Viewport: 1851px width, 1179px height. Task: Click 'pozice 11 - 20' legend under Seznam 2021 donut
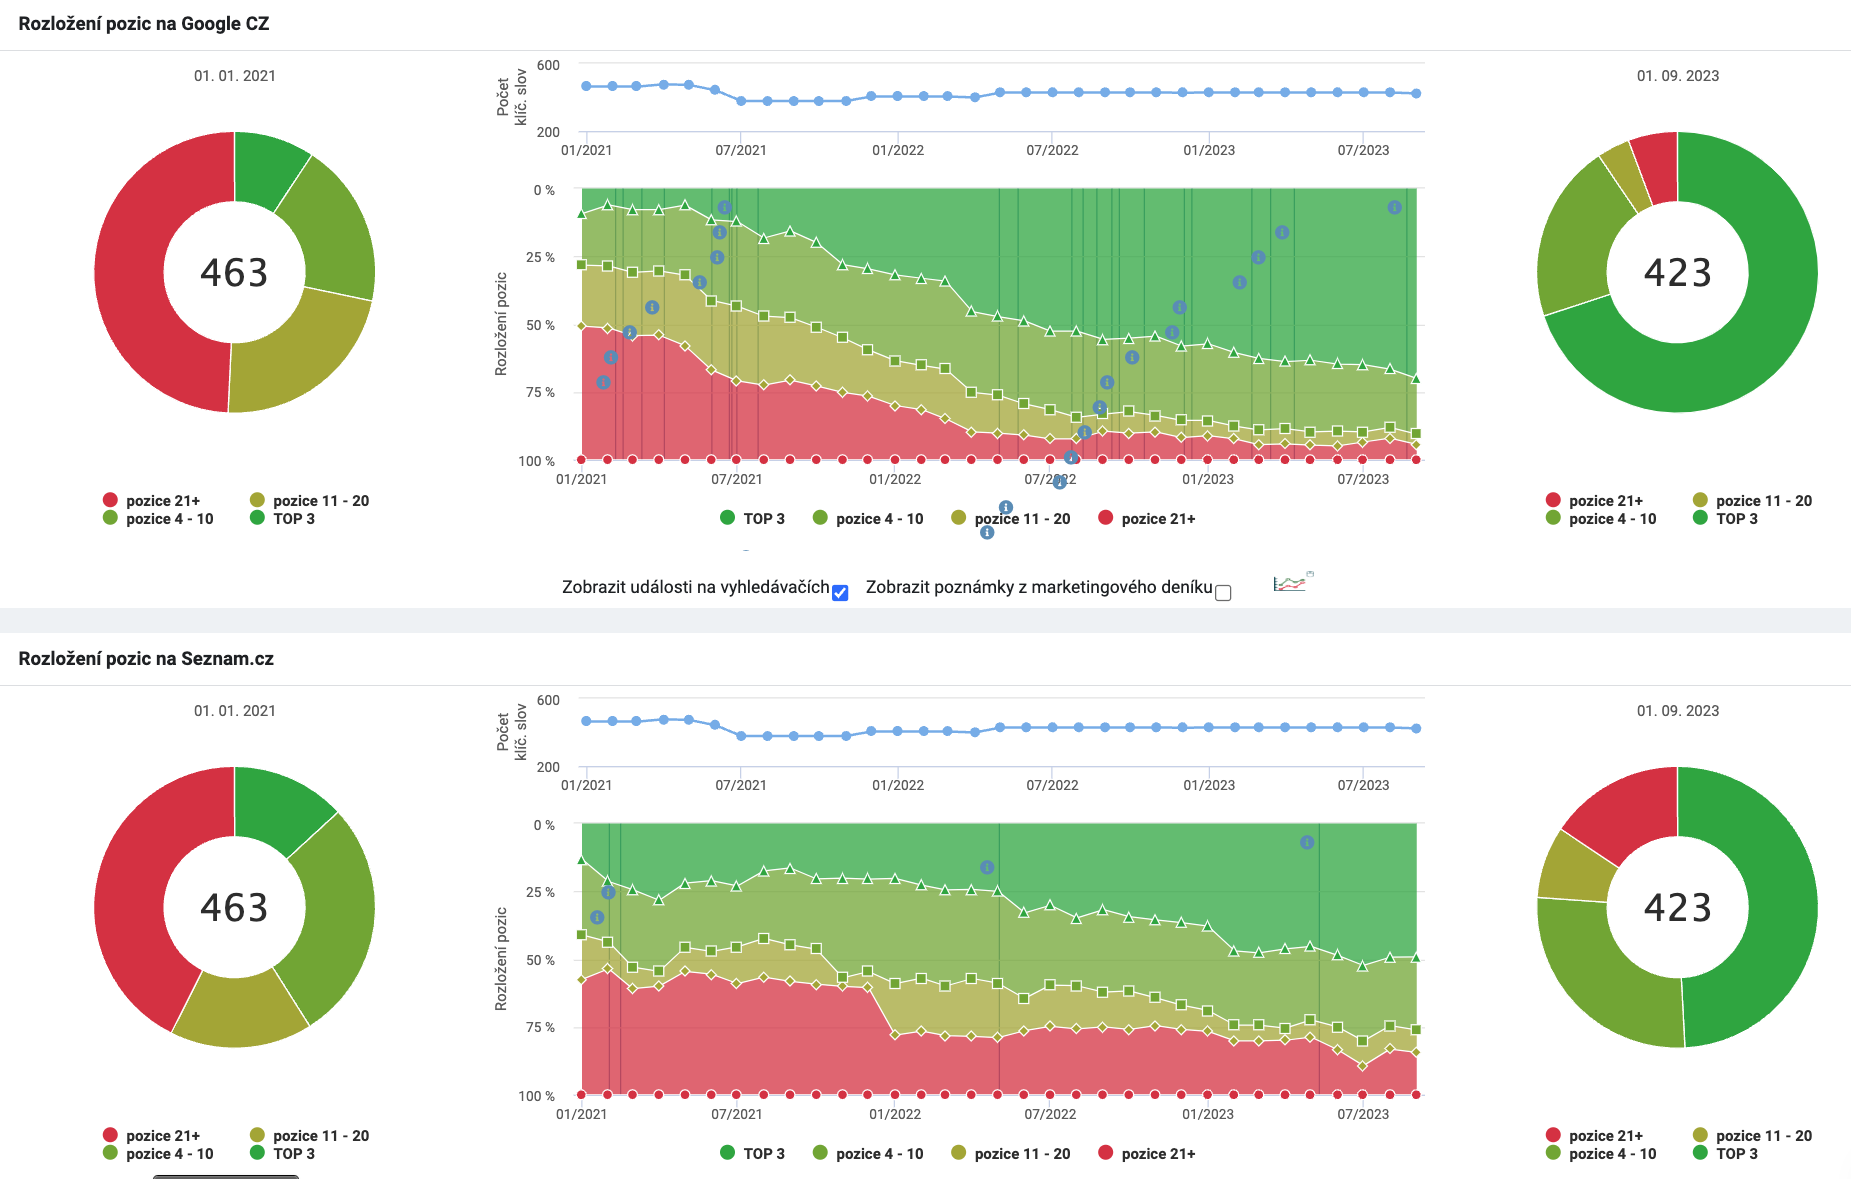[x=309, y=1135]
